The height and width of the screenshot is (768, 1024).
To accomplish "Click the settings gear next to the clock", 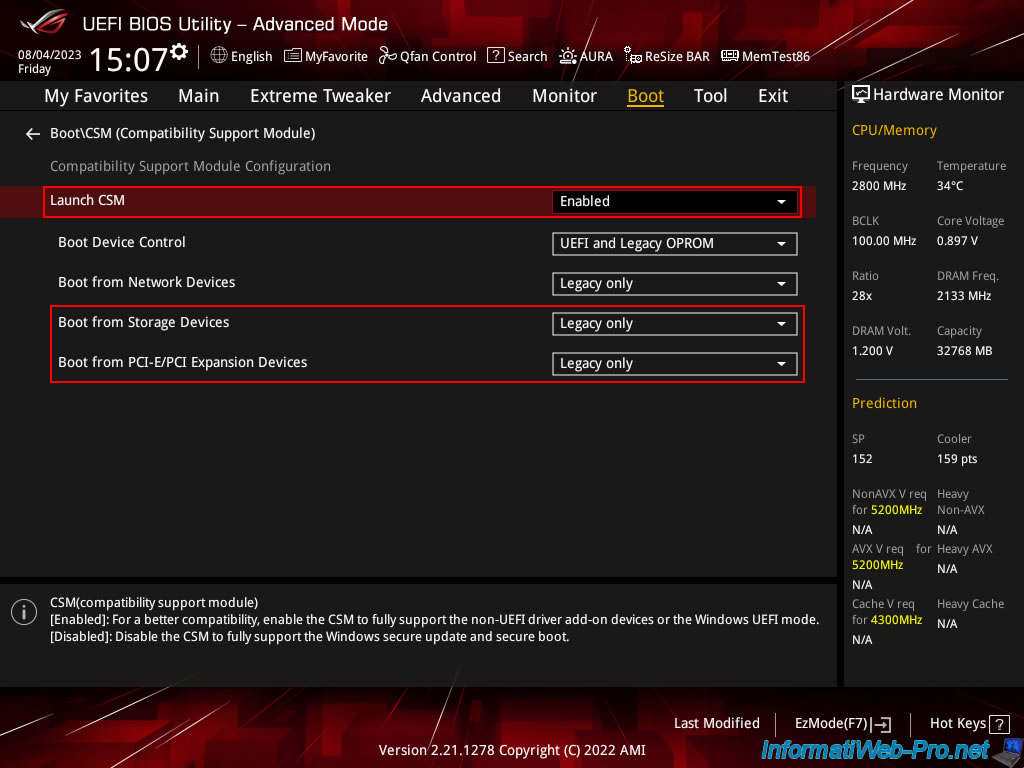I will [x=179, y=51].
